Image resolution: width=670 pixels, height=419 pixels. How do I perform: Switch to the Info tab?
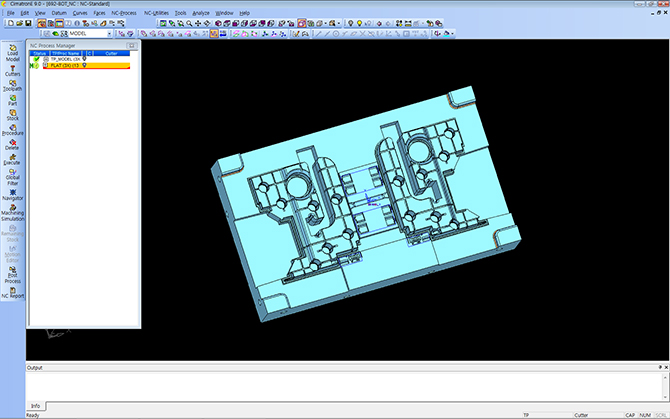[x=36, y=405]
